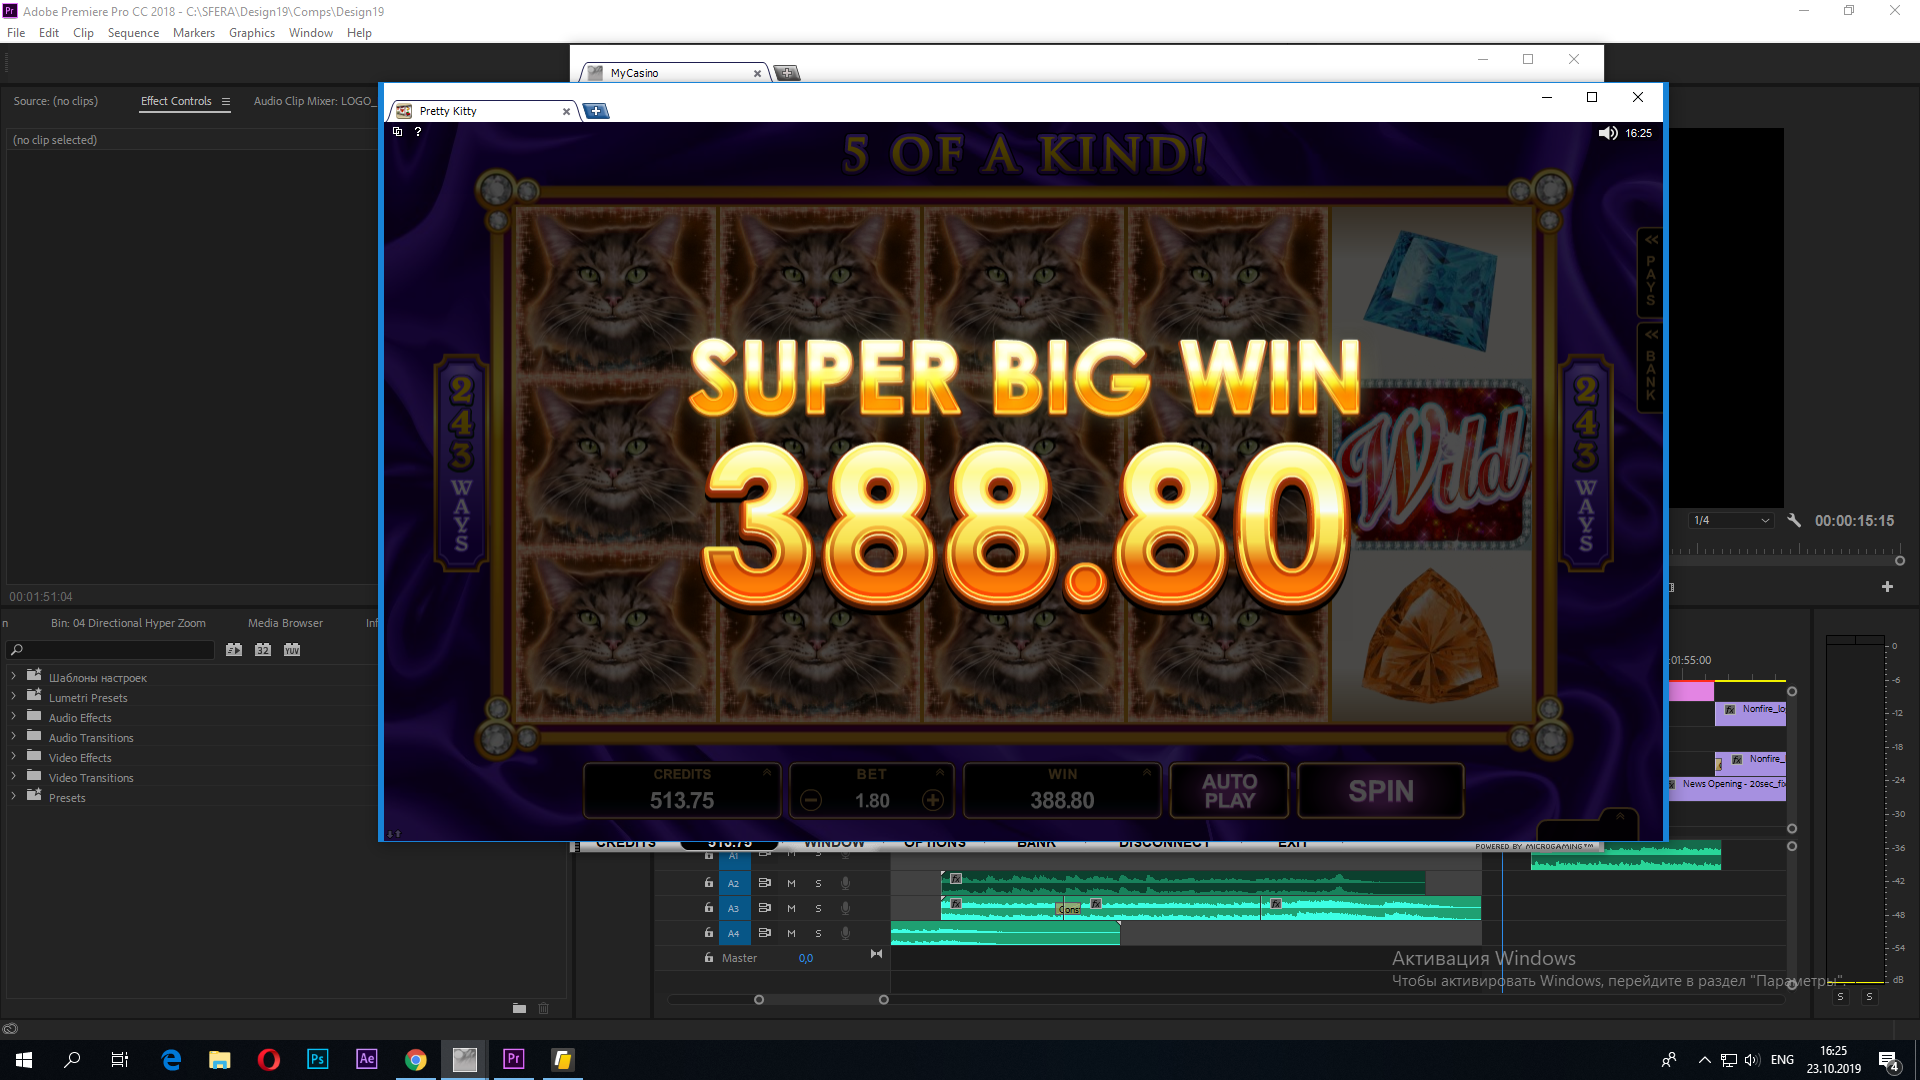Open Photoshop from the taskbar

point(318,1059)
